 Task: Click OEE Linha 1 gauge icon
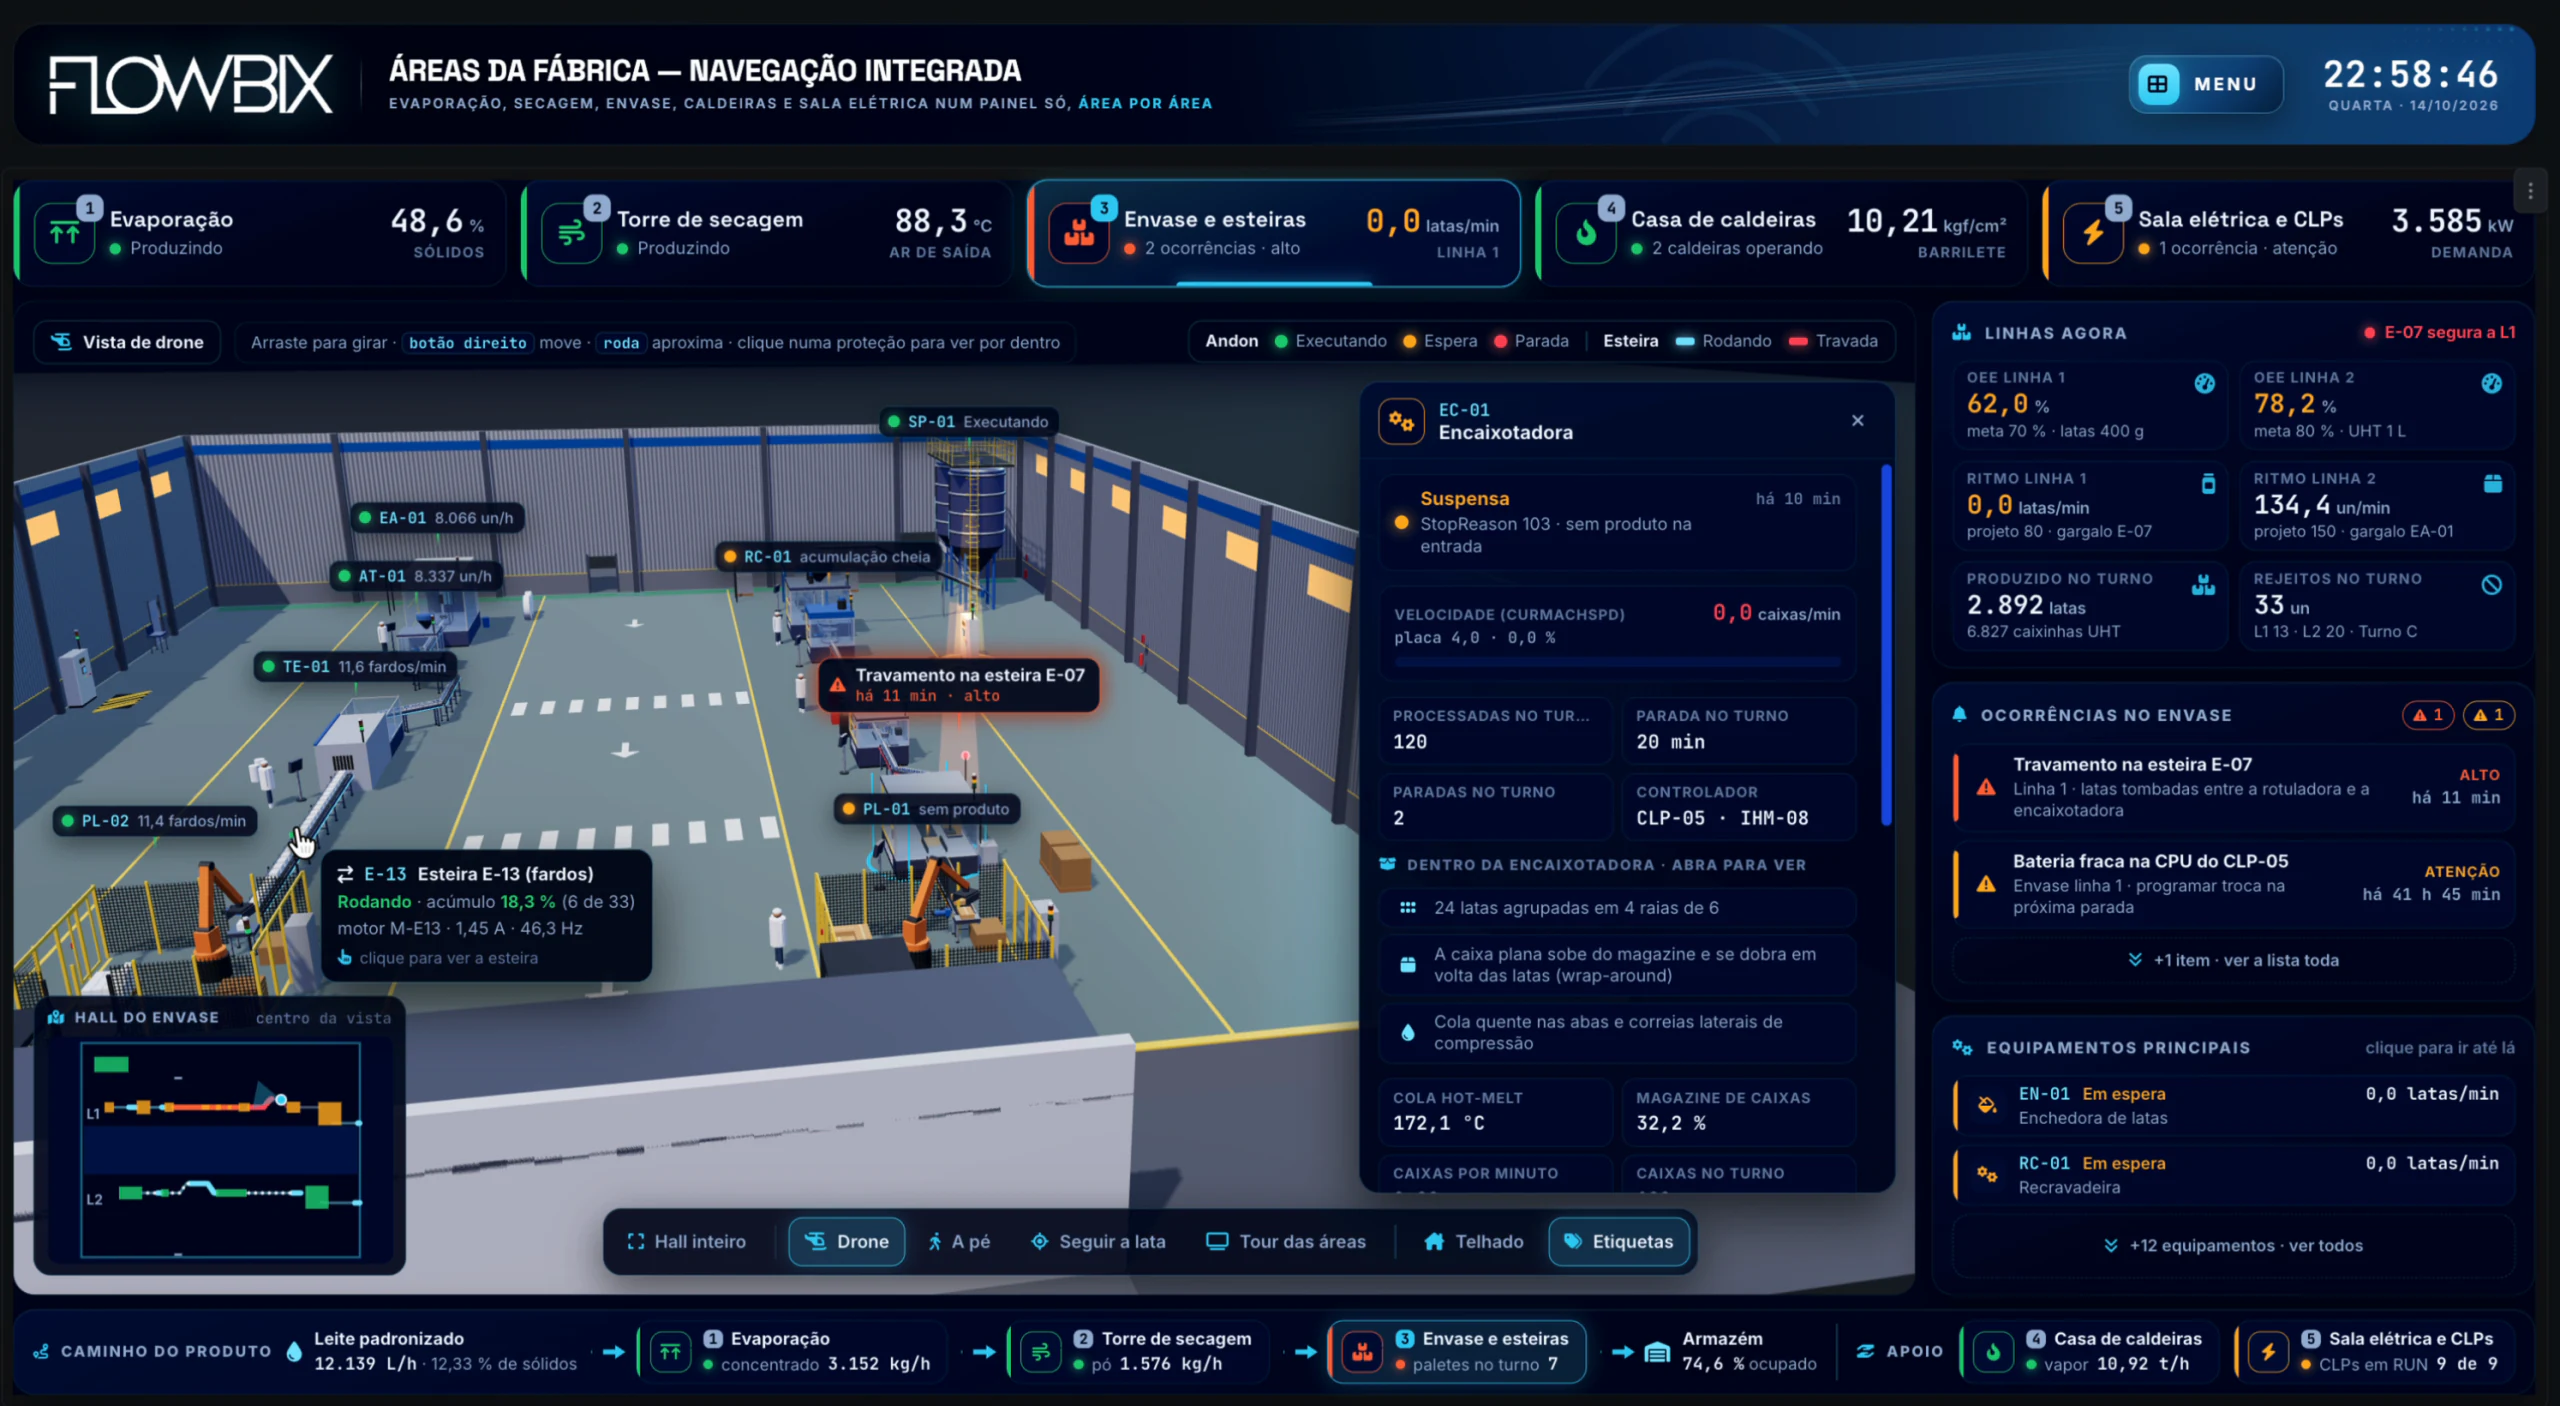click(x=2204, y=383)
